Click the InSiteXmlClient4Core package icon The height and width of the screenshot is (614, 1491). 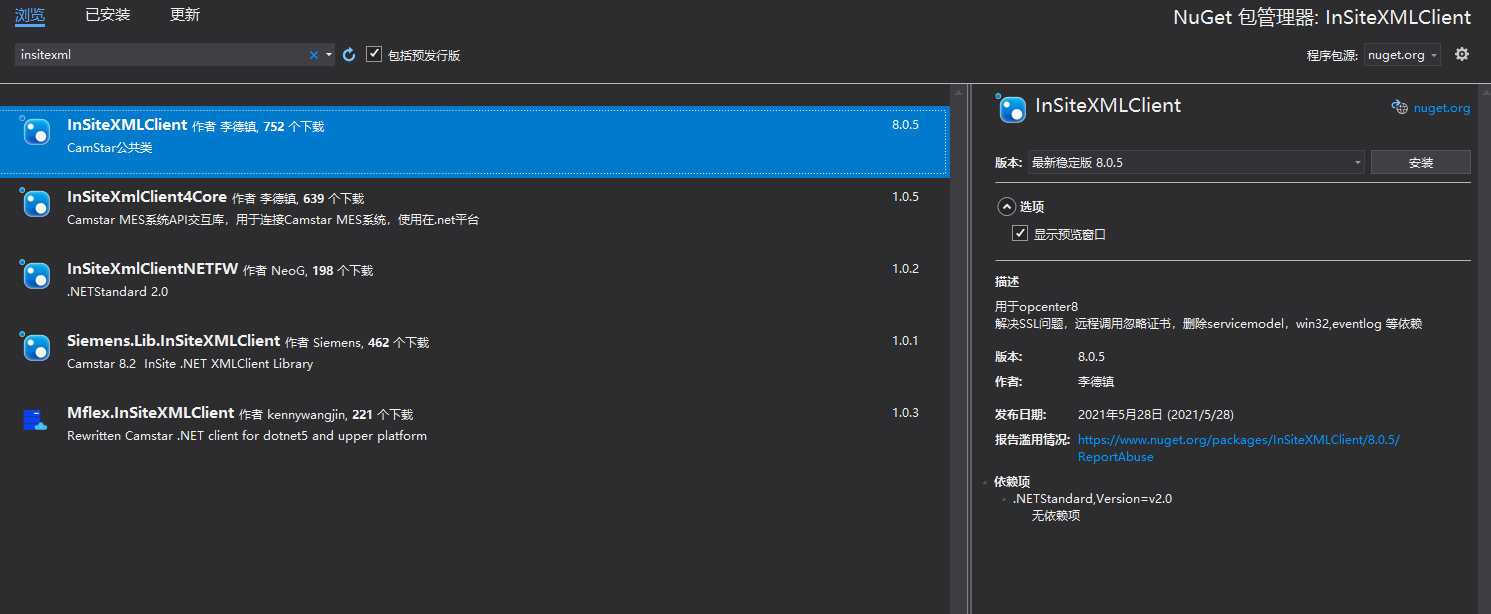[36, 203]
